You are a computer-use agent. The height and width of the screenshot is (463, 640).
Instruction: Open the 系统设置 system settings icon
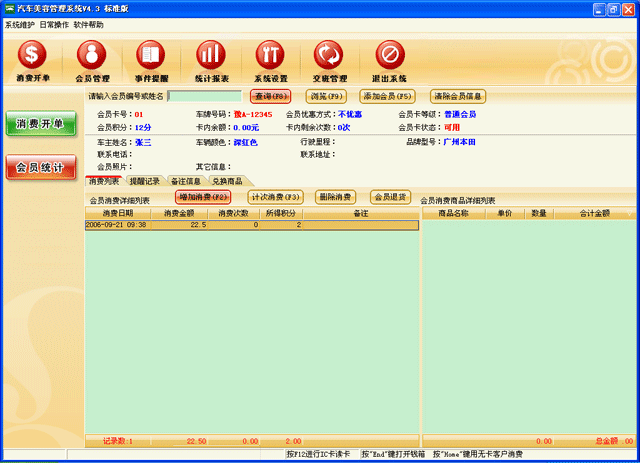[270, 60]
